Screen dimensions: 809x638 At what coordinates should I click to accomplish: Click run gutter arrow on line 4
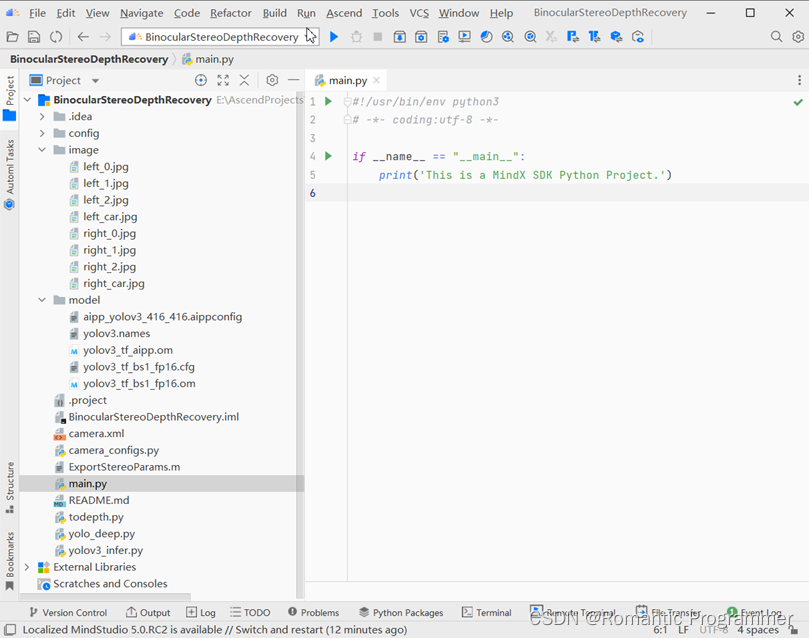(x=328, y=156)
